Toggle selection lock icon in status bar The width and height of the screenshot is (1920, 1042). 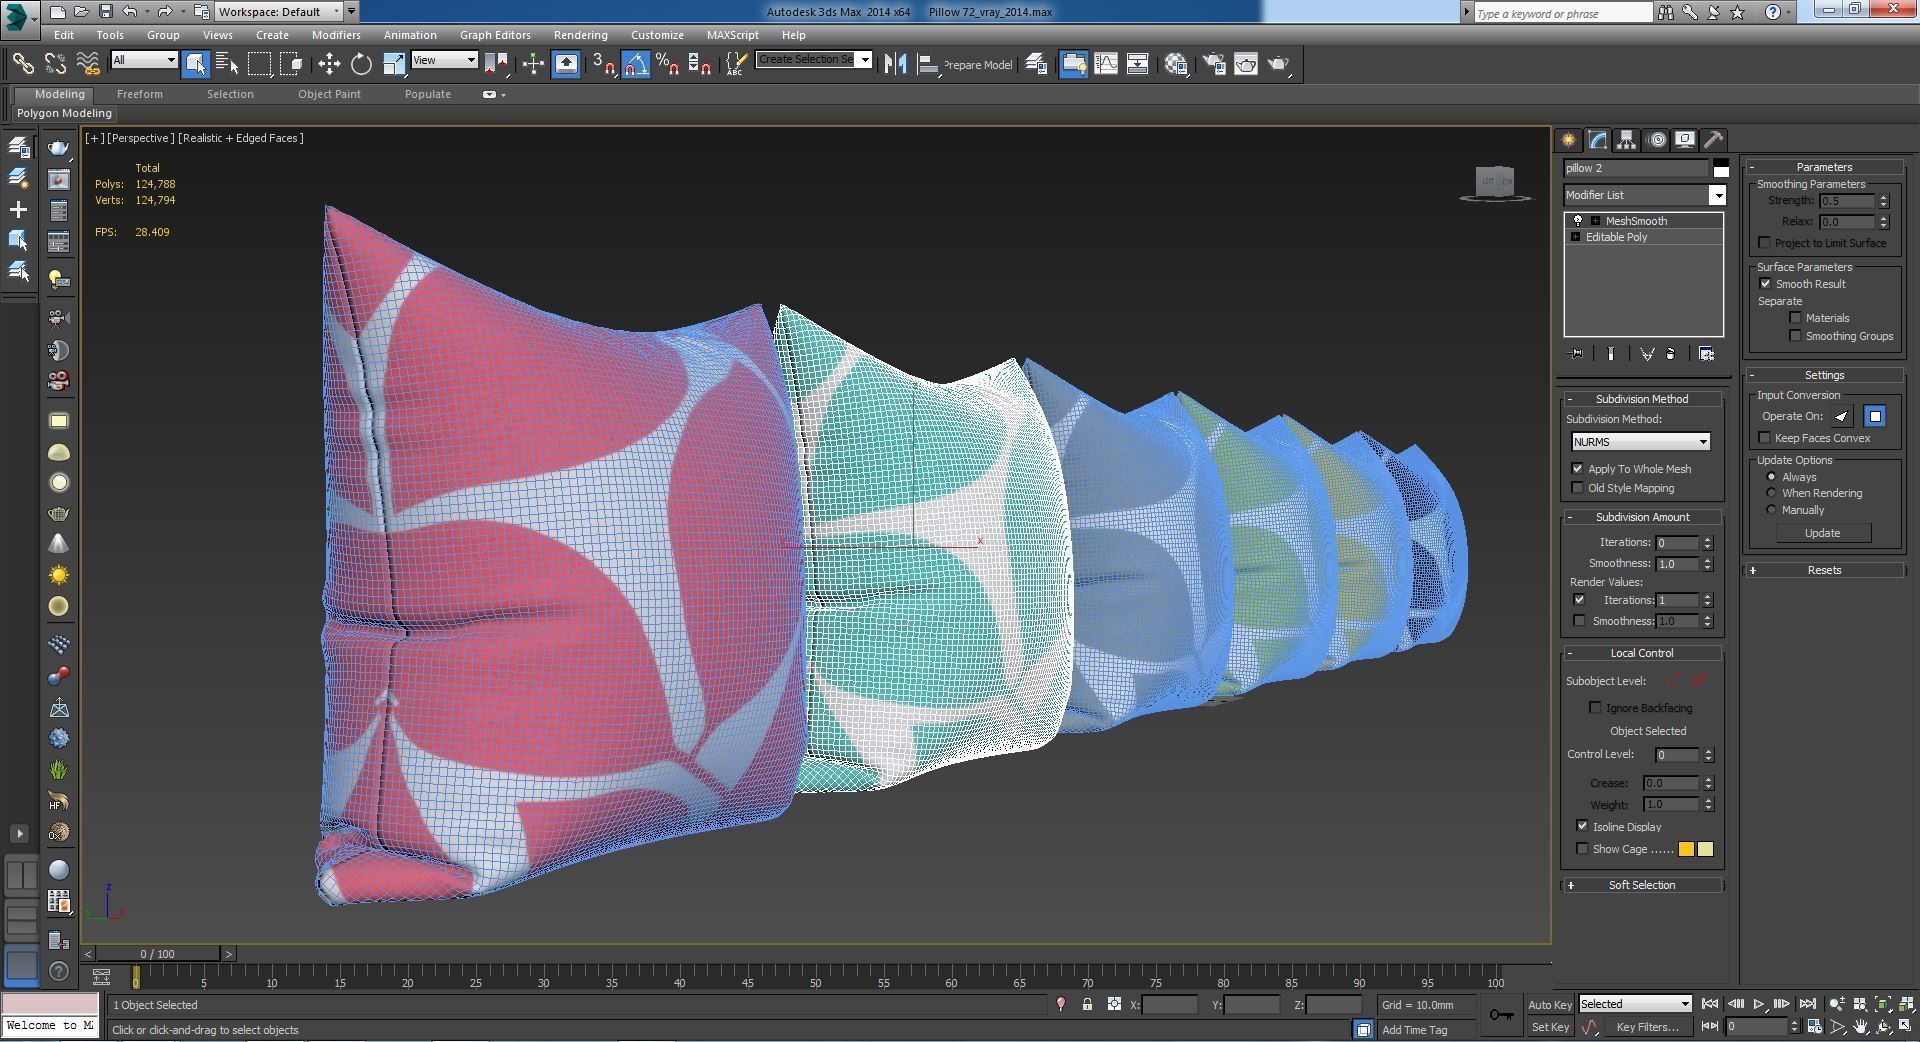click(1087, 1005)
